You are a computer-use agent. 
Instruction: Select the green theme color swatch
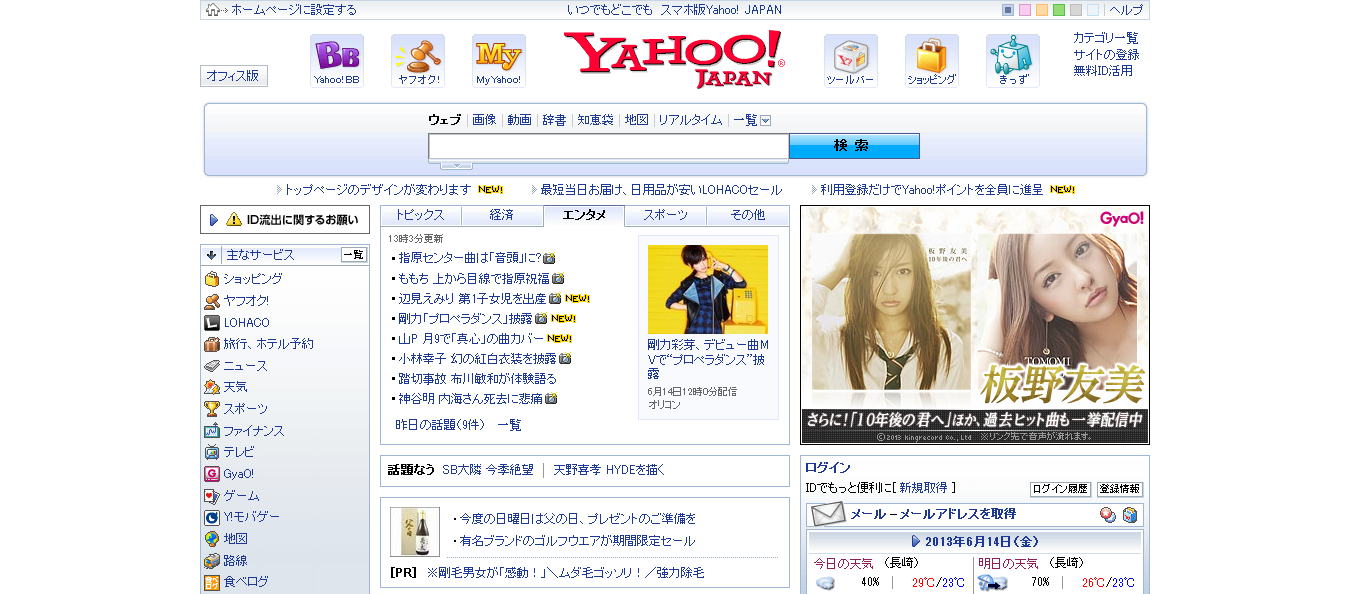[x=1059, y=10]
